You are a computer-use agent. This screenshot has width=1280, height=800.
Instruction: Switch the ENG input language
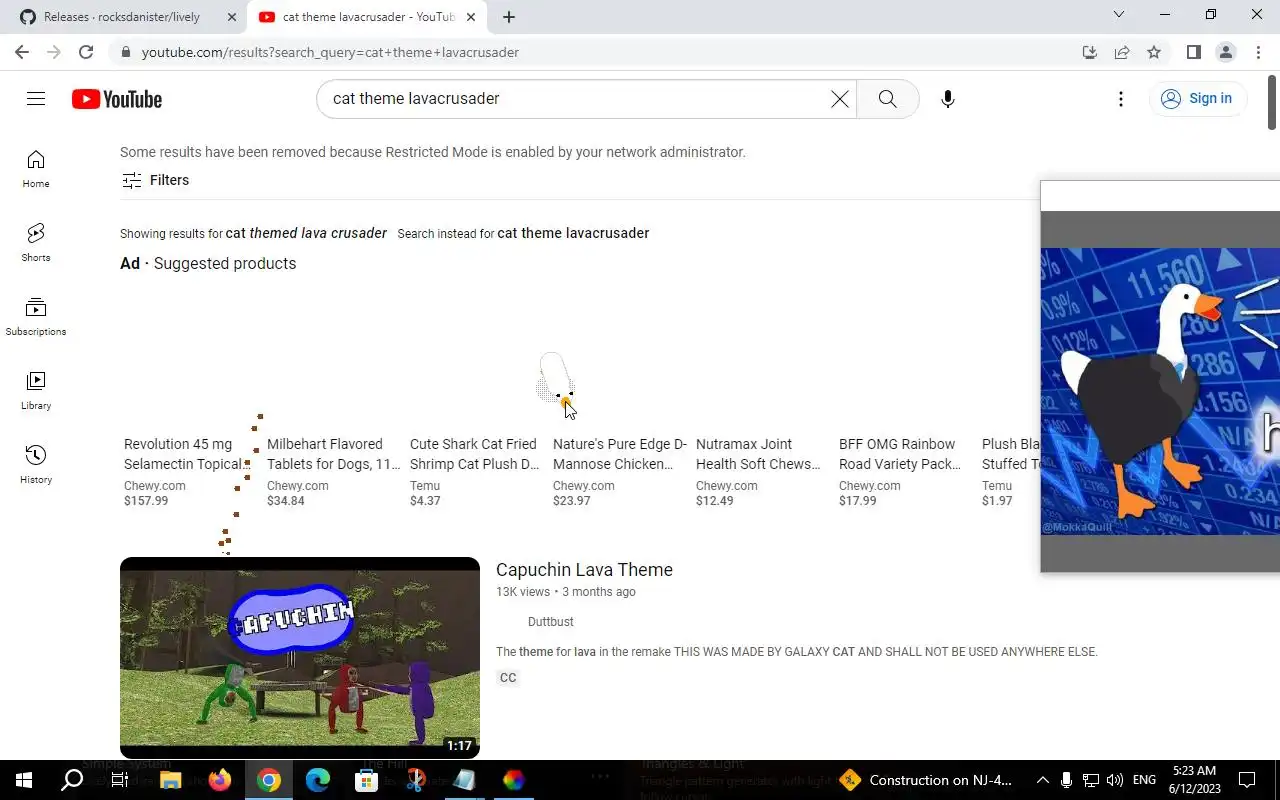pyautogui.click(x=1145, y=780)
